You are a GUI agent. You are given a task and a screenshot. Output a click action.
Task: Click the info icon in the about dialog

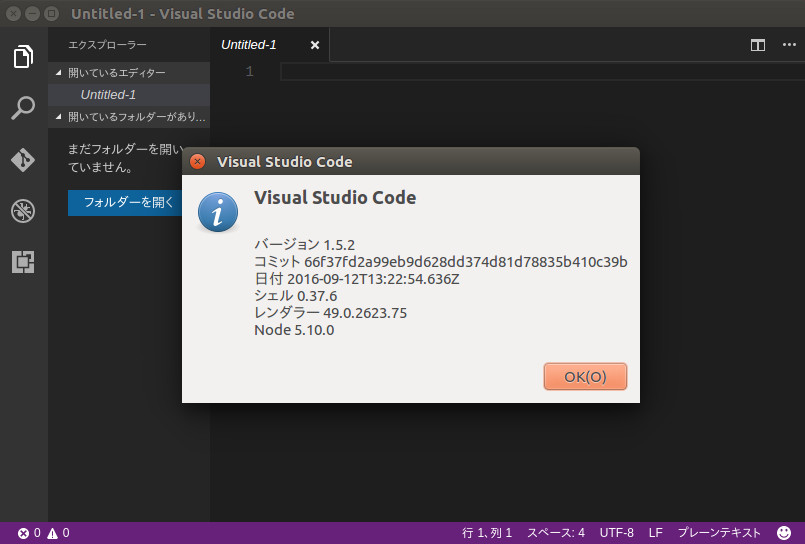[x=218, y=212]
